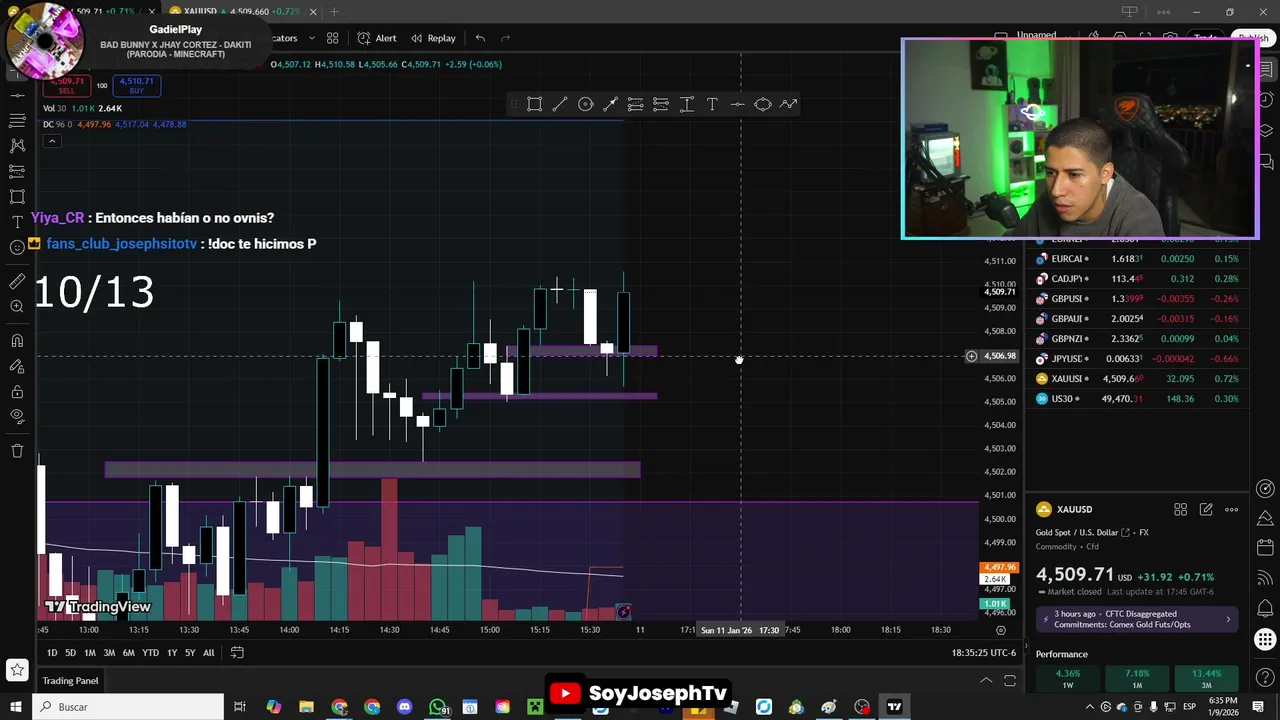Open the text tool in floating toolbar
The width and height of the screenshot is (1280, 720).
pyautogui.click(x=712, y=104)
